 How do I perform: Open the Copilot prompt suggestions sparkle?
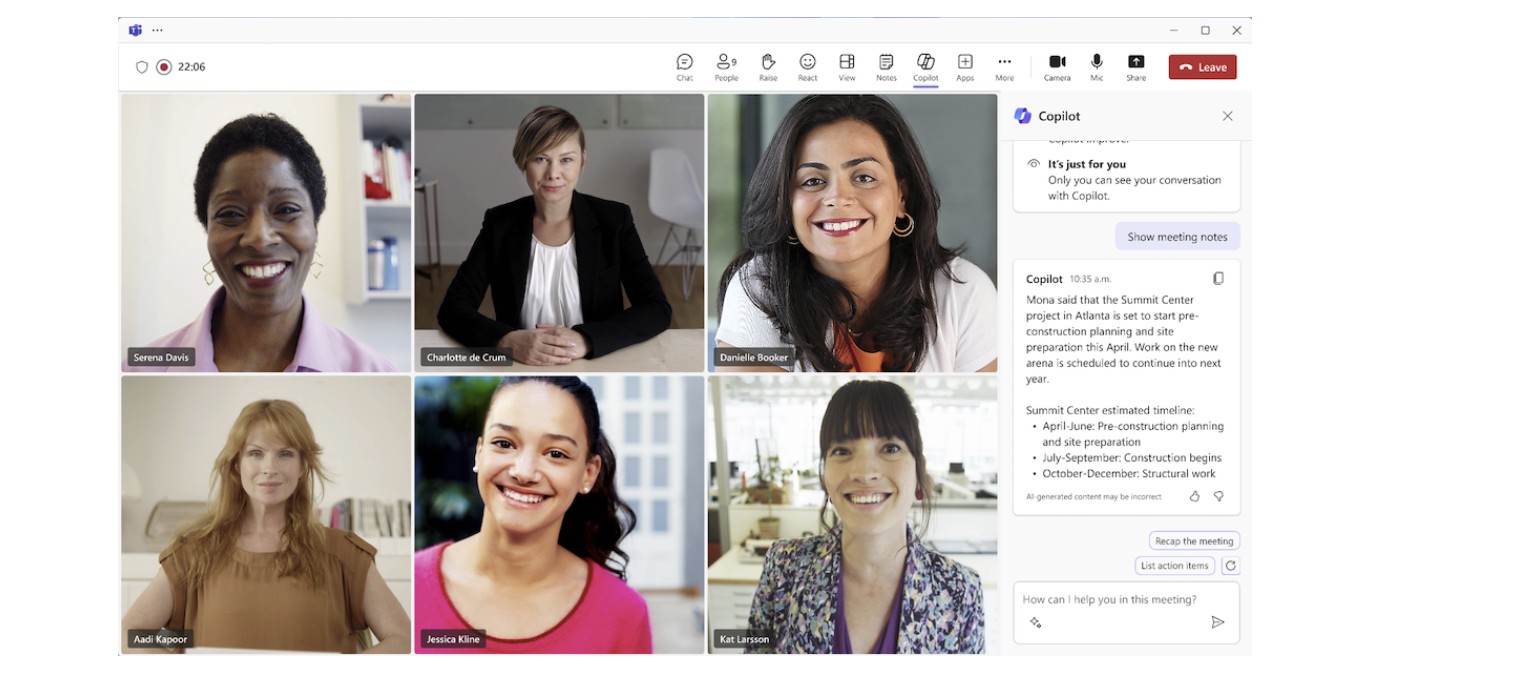(1035, 622)
